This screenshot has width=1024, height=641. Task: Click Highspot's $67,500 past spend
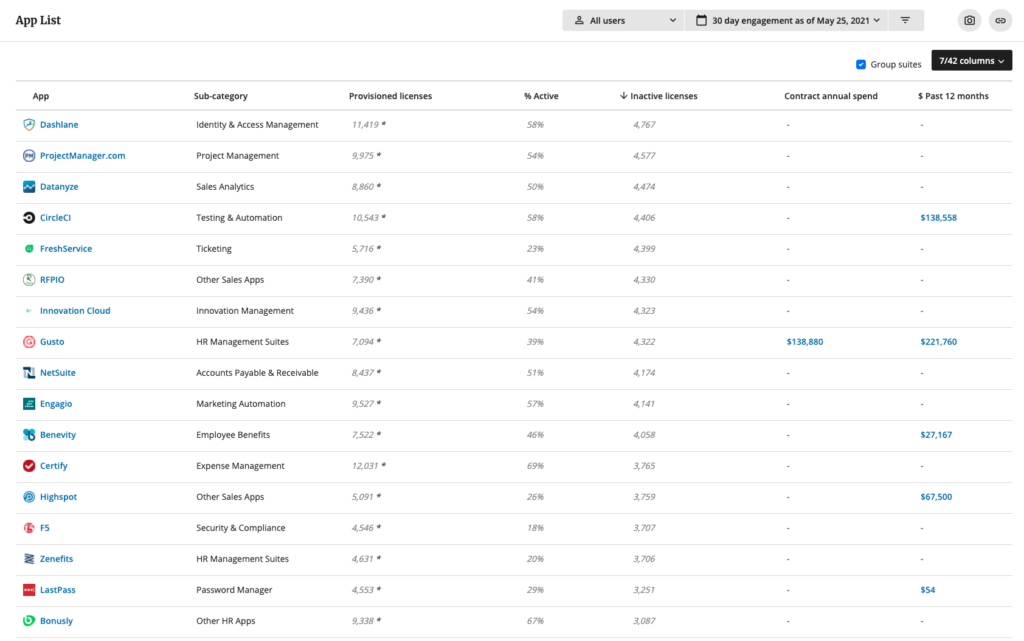coord(936,497)
